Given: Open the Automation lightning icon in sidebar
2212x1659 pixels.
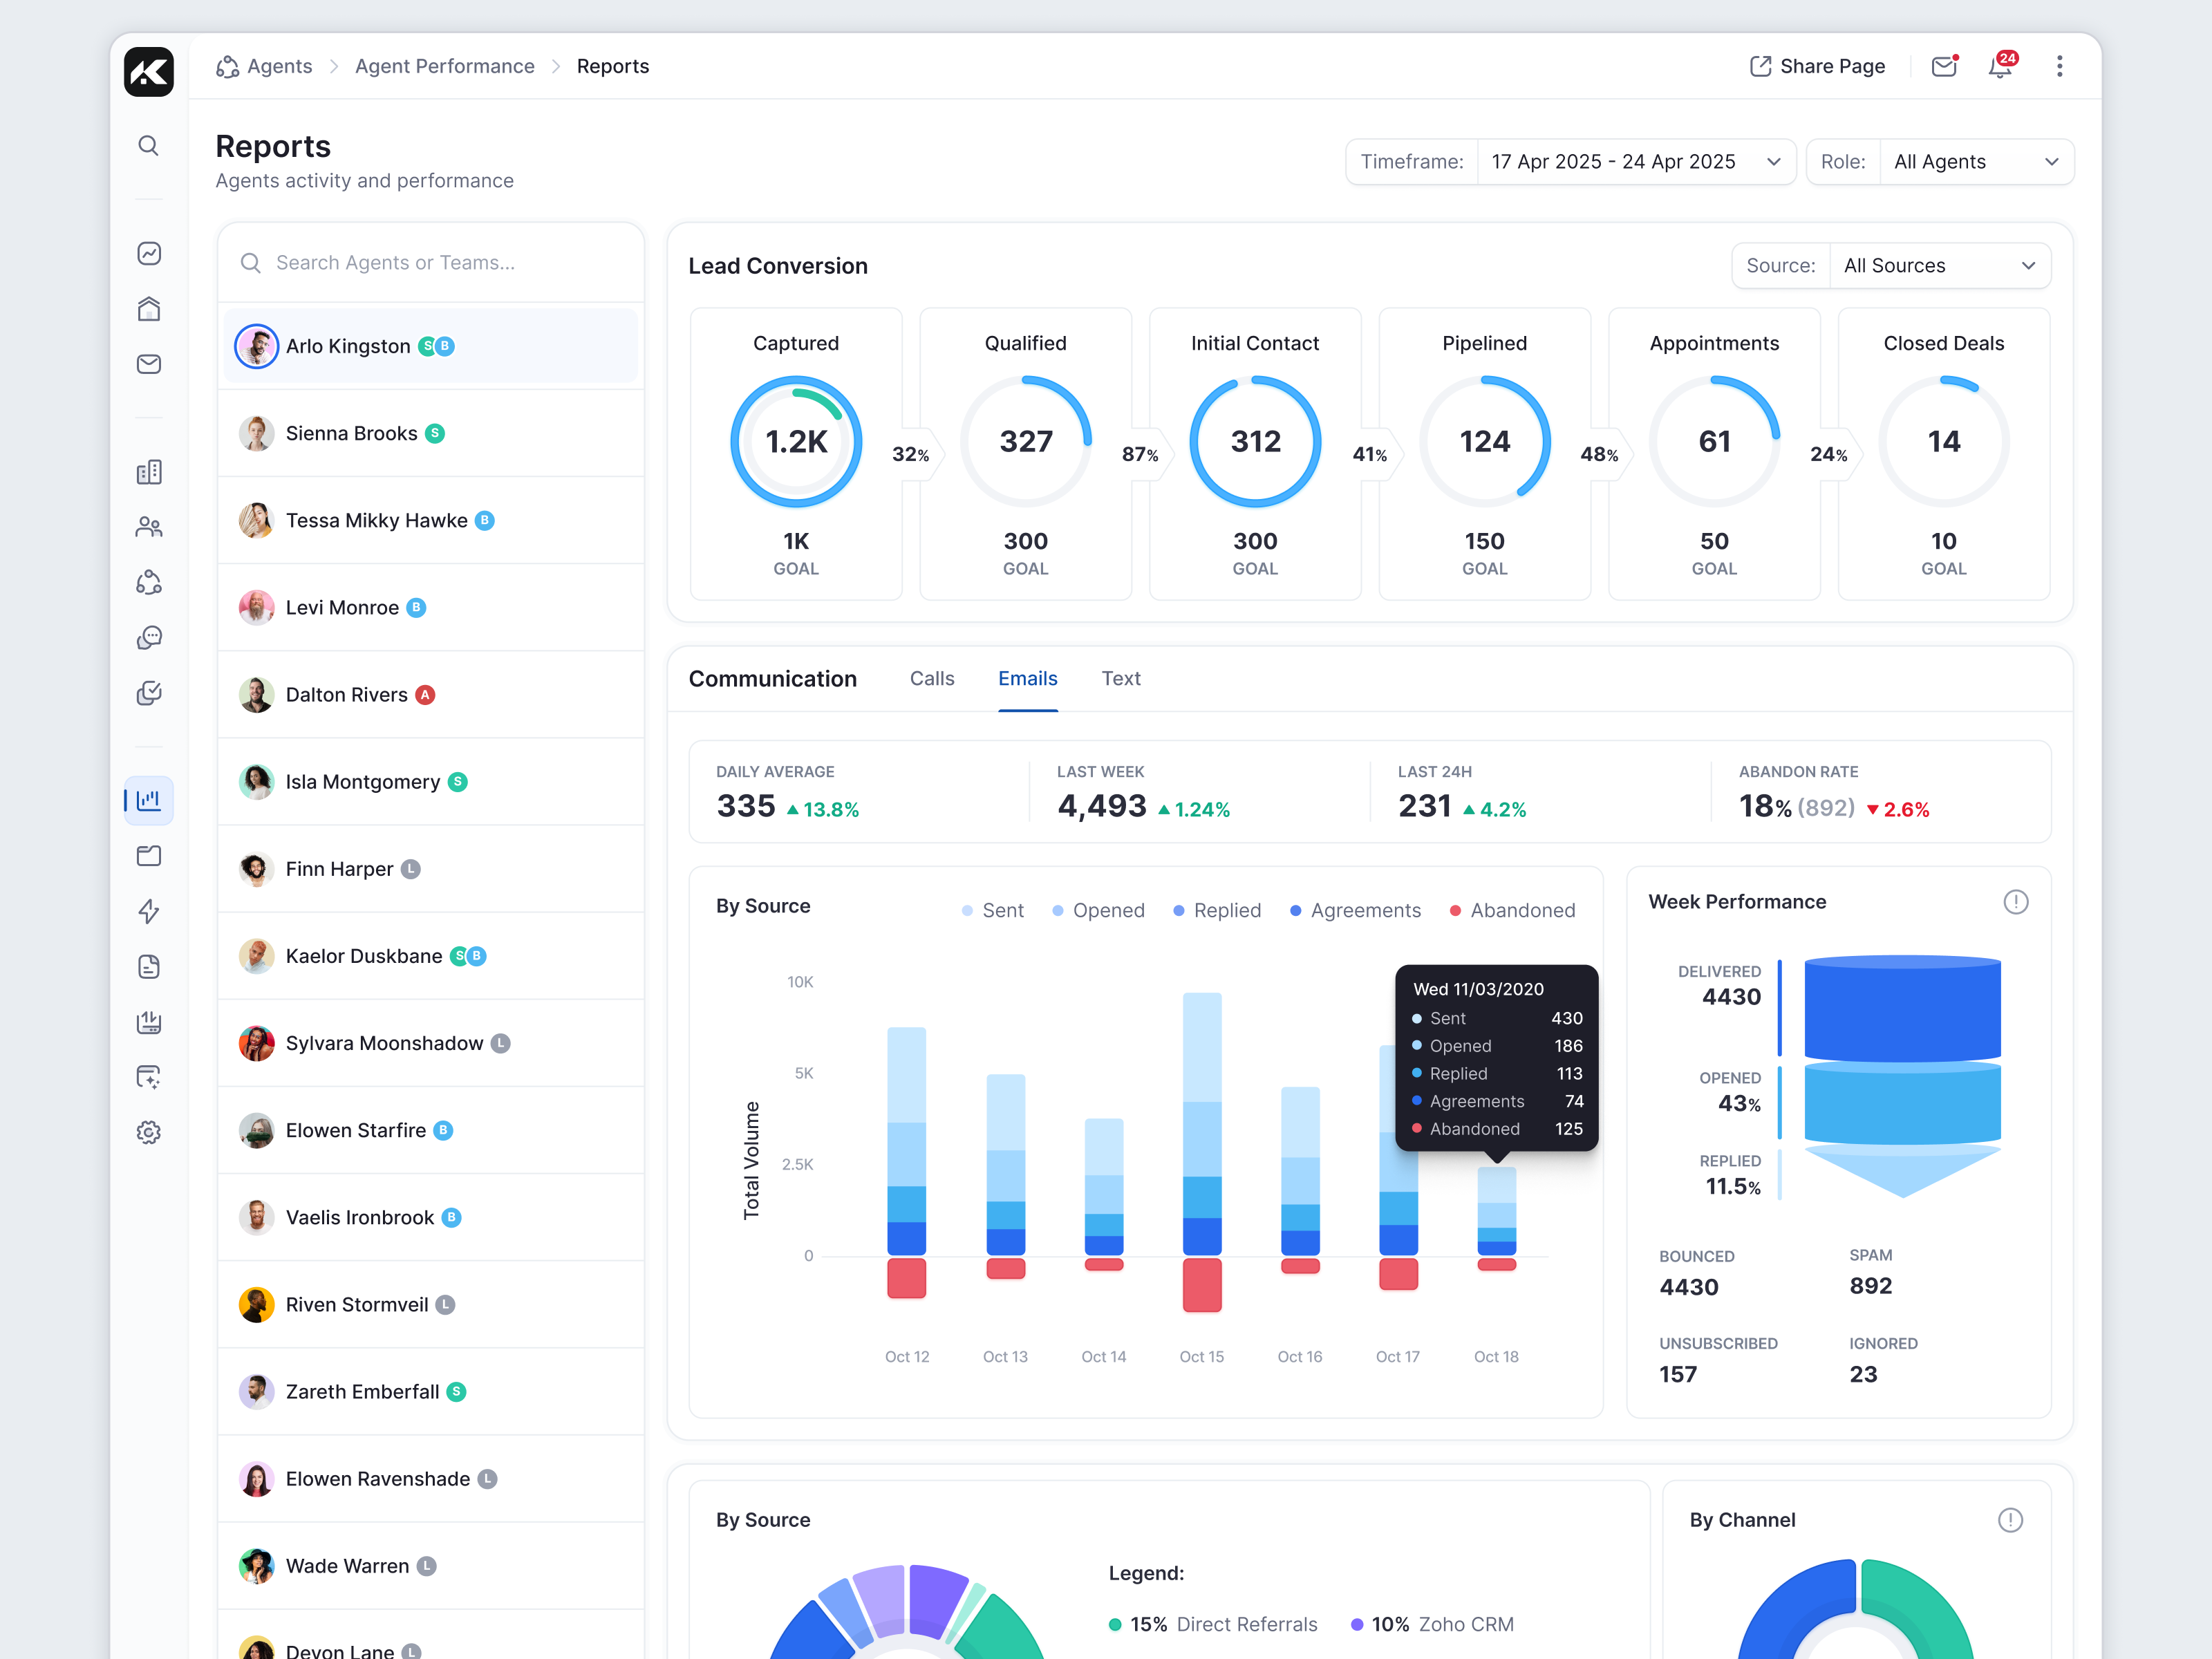Looking at the screenshot, I should pos(148,912).
